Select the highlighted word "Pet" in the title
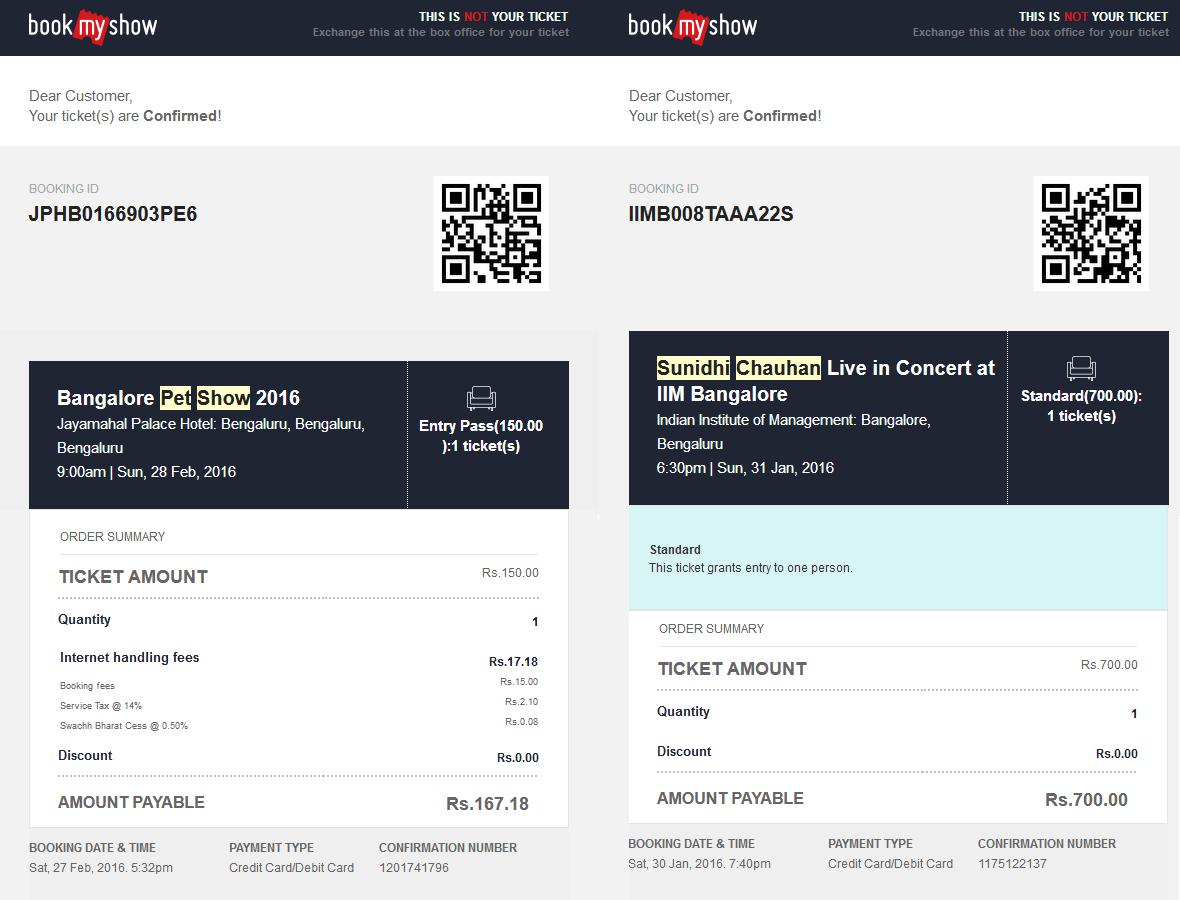The height and width of the screenshot is (900, 1180). [175, 398]
